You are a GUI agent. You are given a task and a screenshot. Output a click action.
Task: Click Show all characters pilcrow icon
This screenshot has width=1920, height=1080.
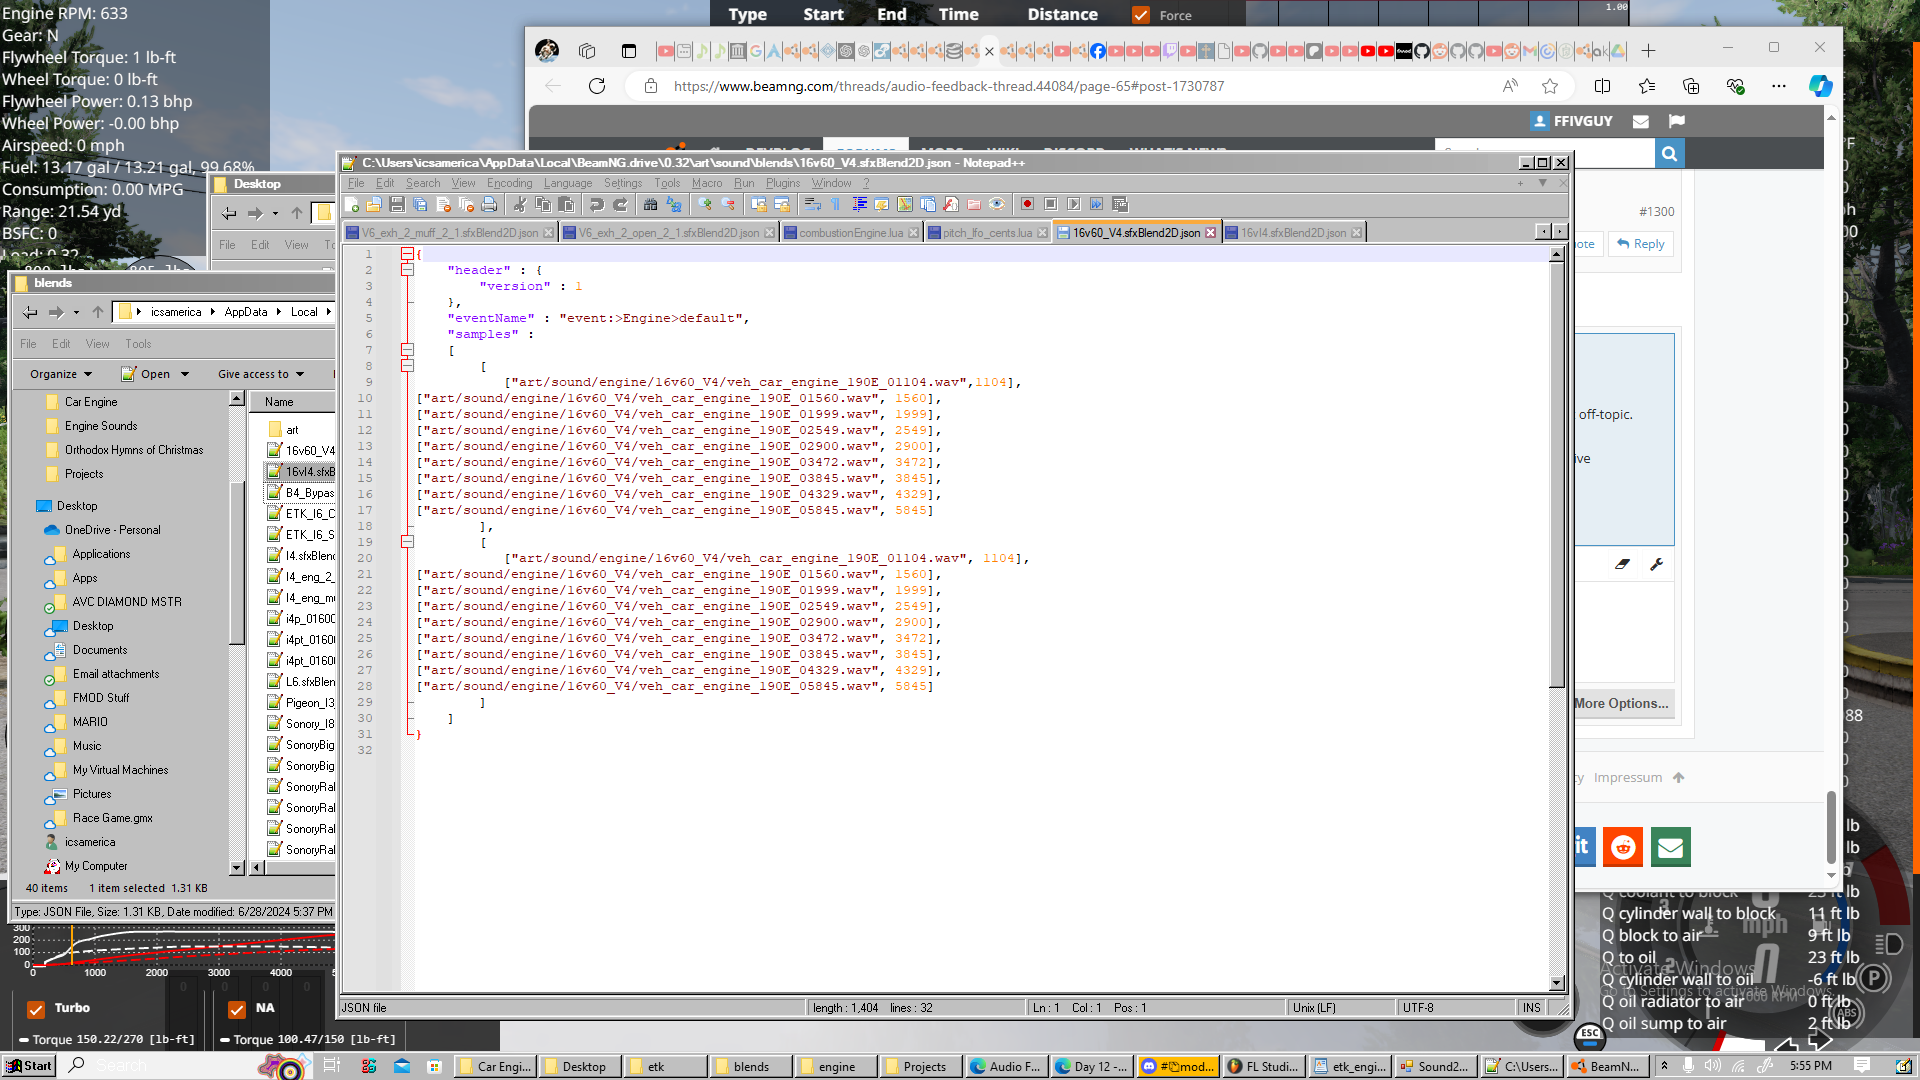point(836,204)
